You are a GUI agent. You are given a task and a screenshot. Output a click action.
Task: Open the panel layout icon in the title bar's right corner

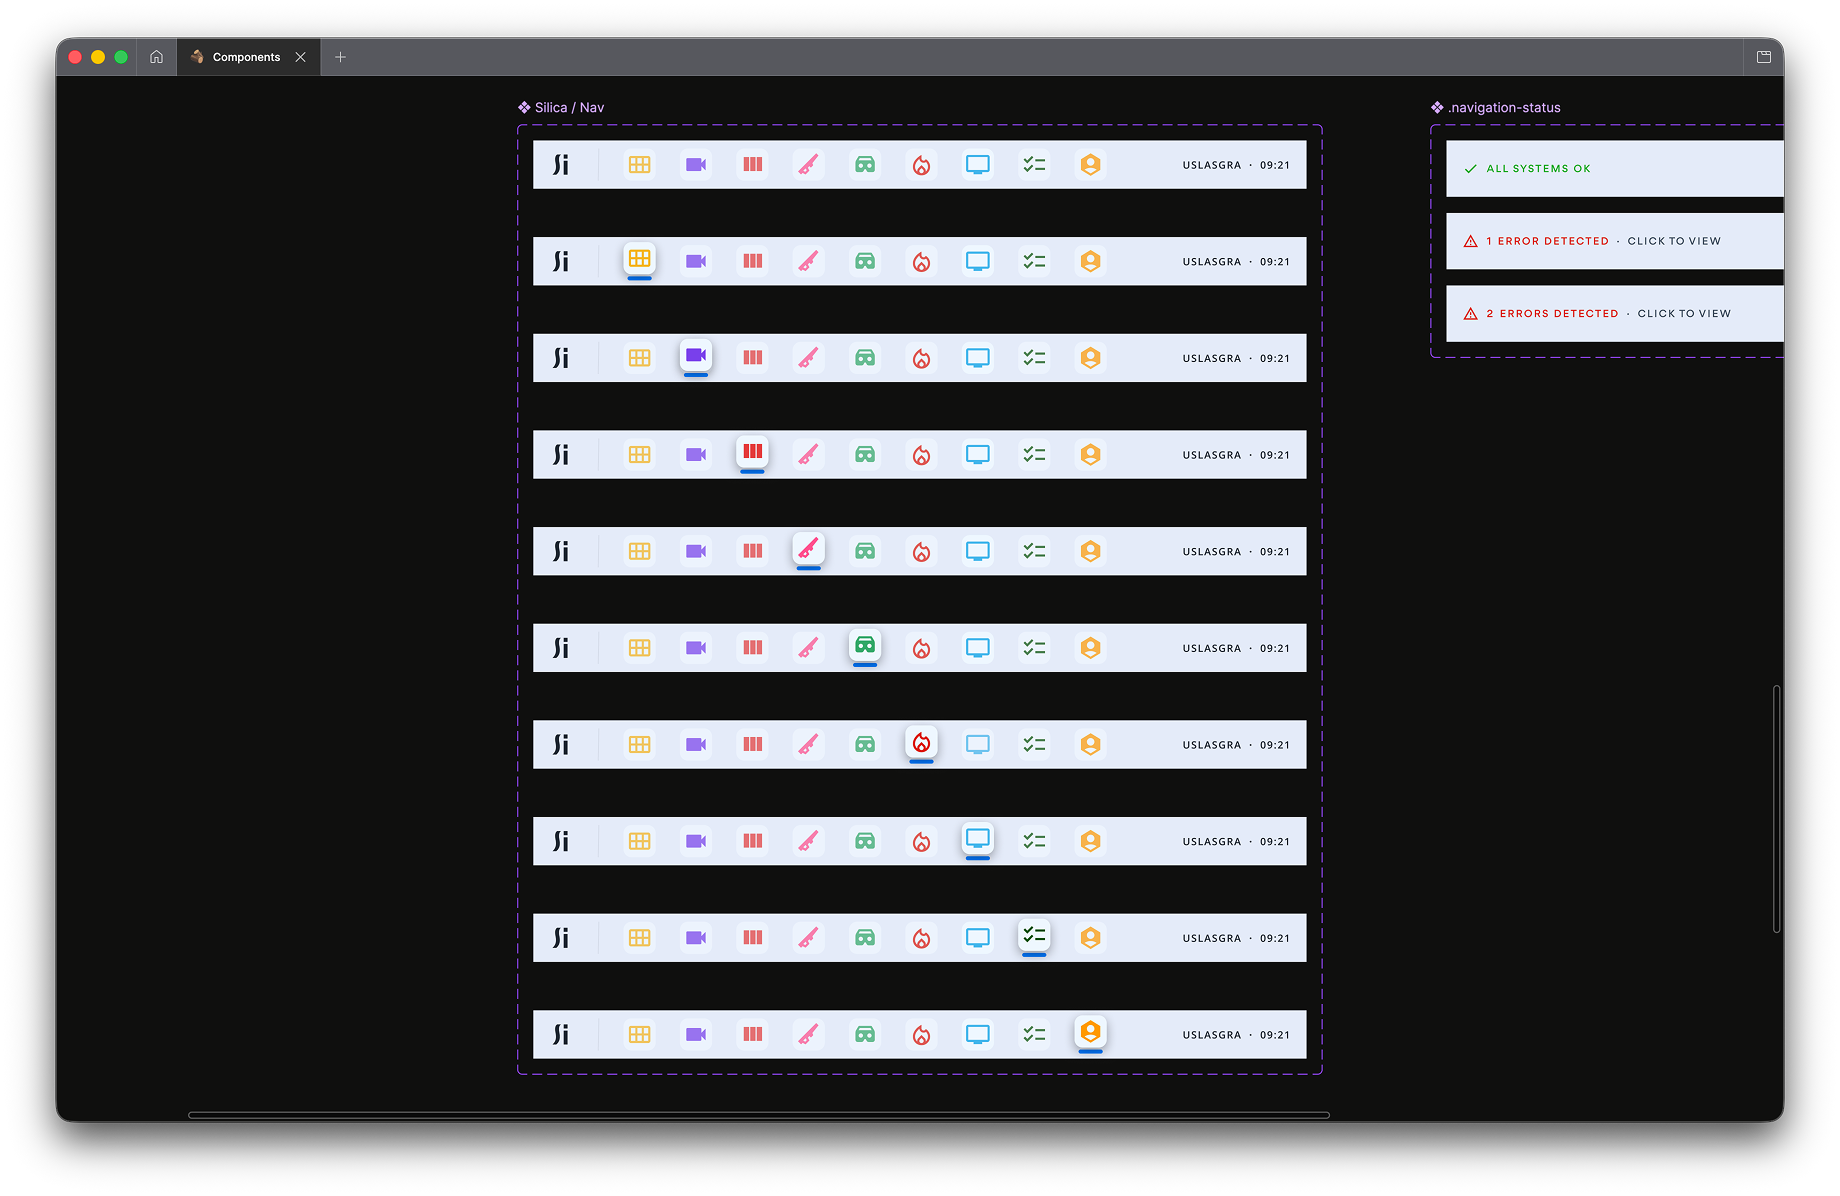[x=1764, y=57]
